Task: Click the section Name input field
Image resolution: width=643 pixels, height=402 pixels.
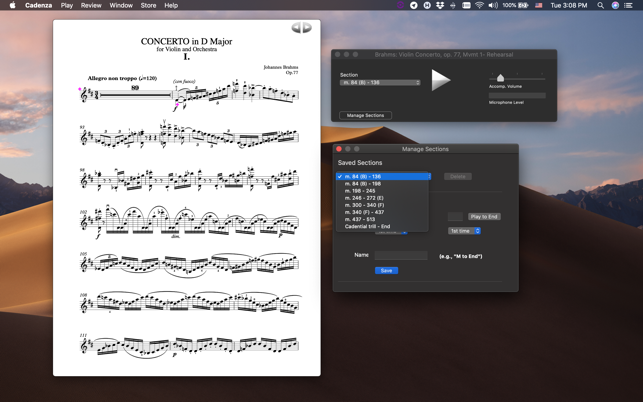Action: click(x=401, y=256)
